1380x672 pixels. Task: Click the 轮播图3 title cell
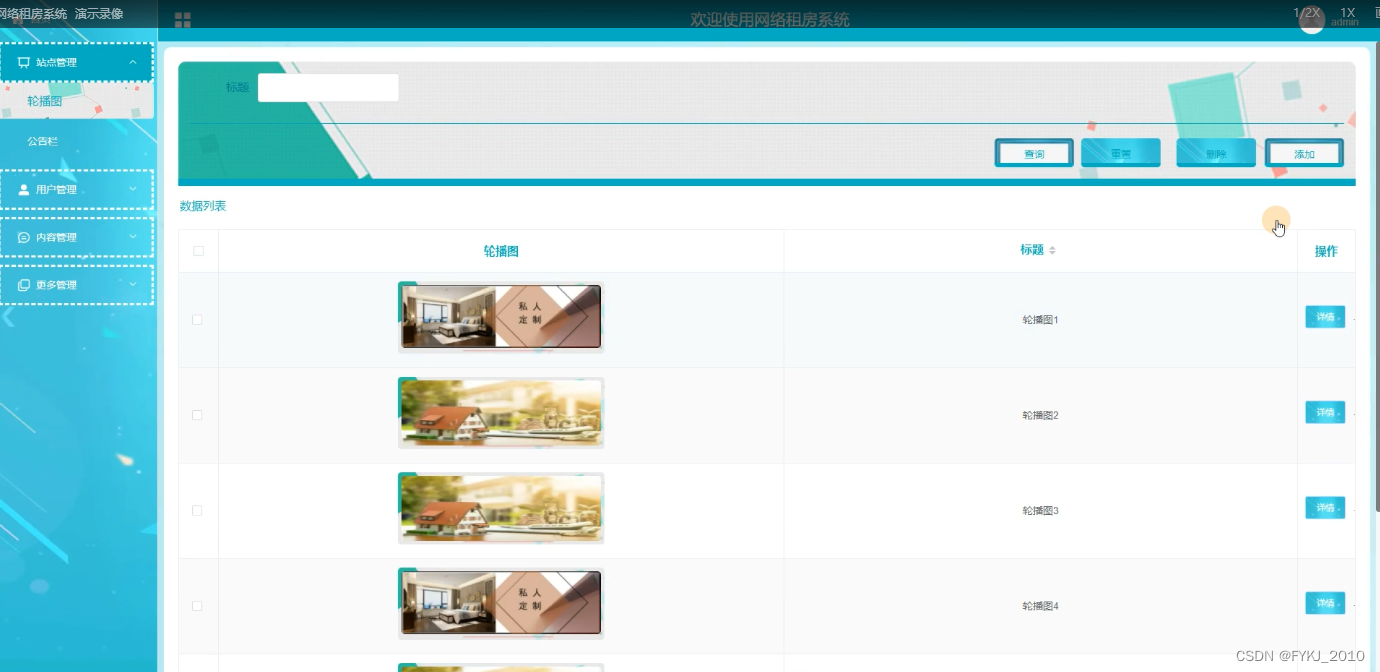click(x=1040, y=511)
